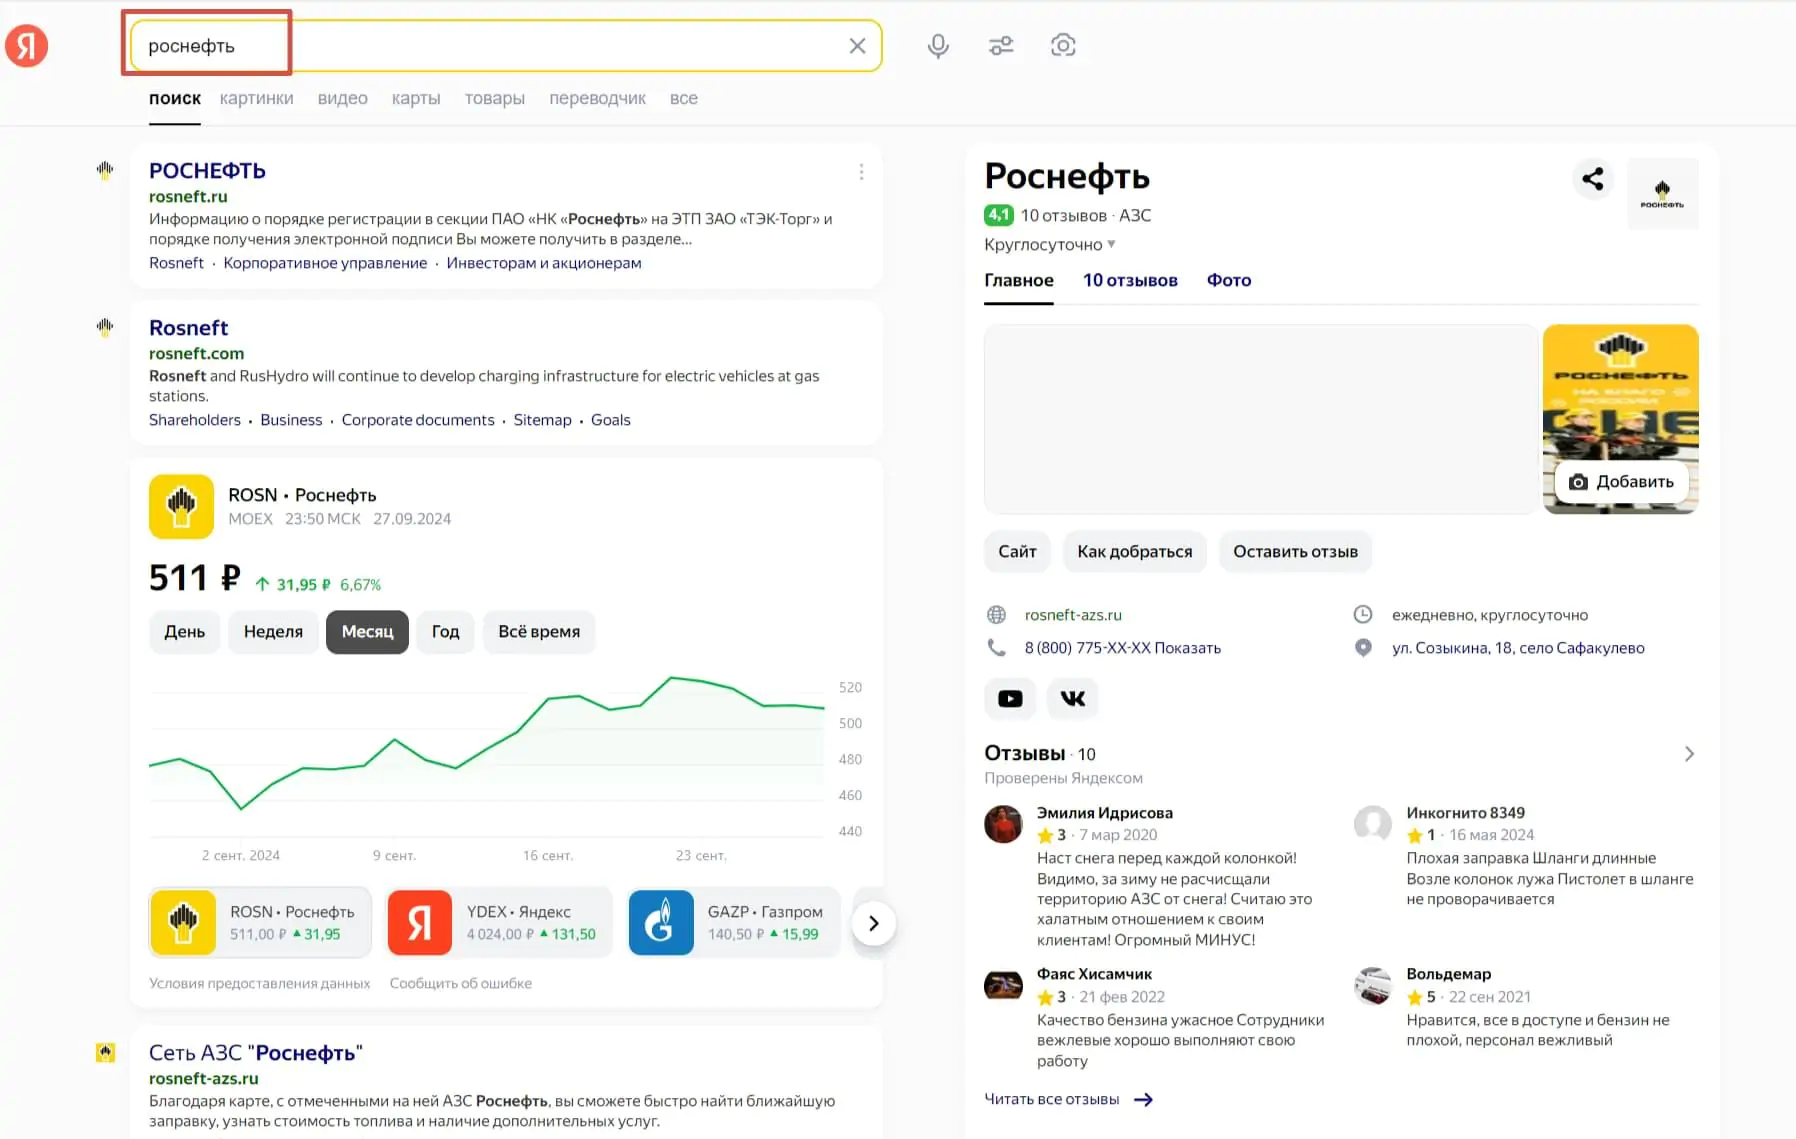Select the Неделя chart period
Screen dimensions: 1796x1139
273,632
